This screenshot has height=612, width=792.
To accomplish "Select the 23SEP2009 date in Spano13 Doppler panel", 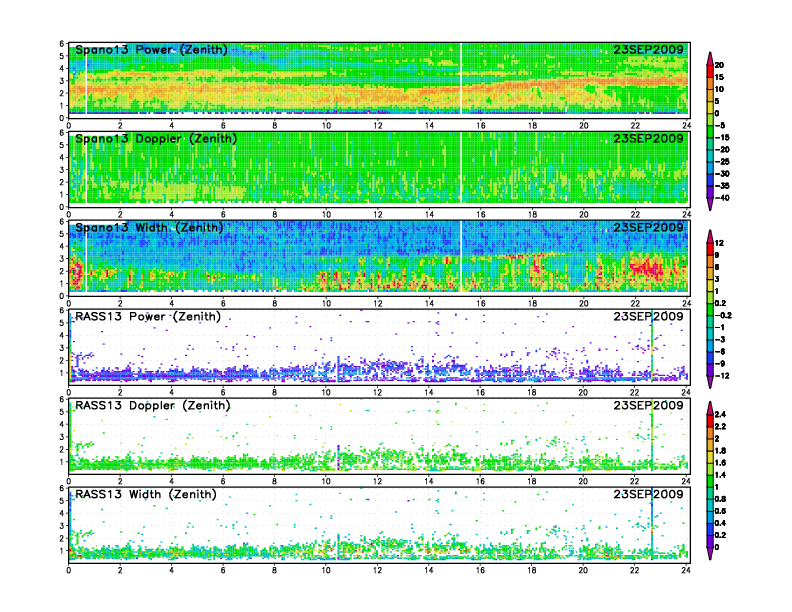I will click(x=648, y=139).
